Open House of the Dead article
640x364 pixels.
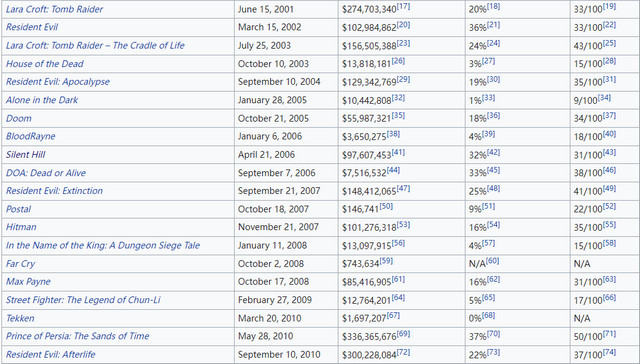coord(44,64)
